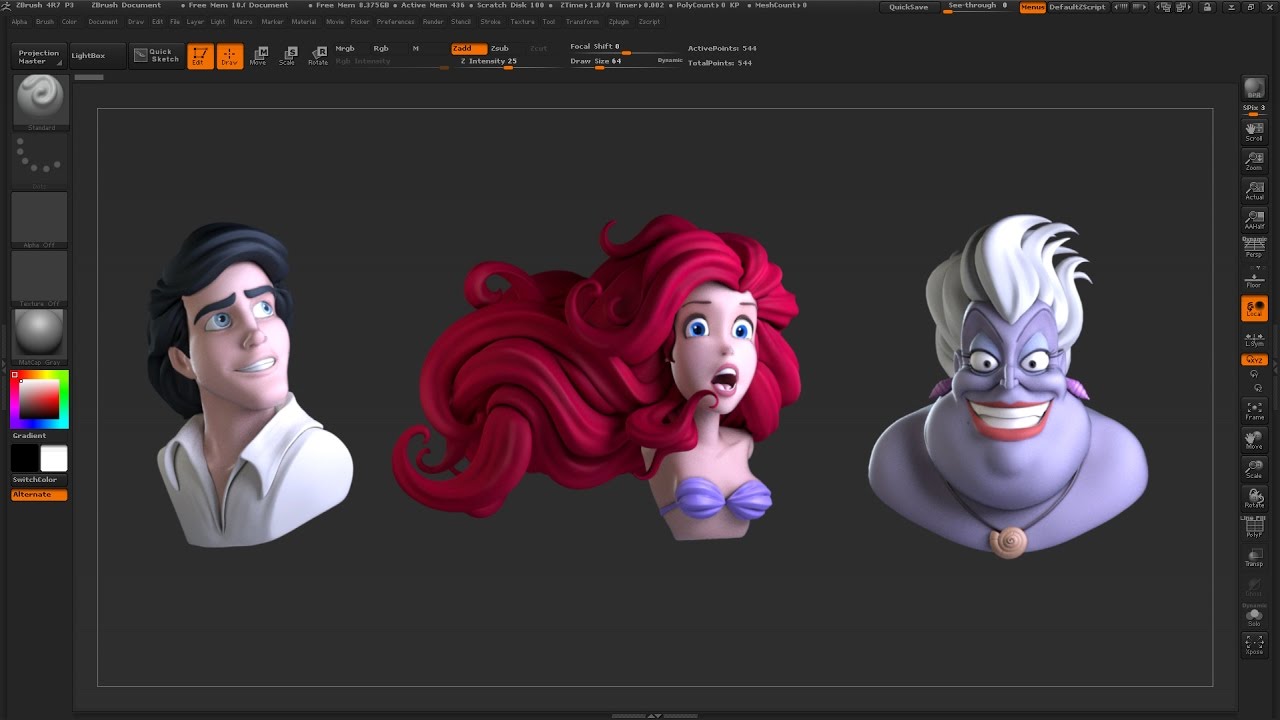
Task: Toggle Solo mode
Action: (x=1254, y=616)
